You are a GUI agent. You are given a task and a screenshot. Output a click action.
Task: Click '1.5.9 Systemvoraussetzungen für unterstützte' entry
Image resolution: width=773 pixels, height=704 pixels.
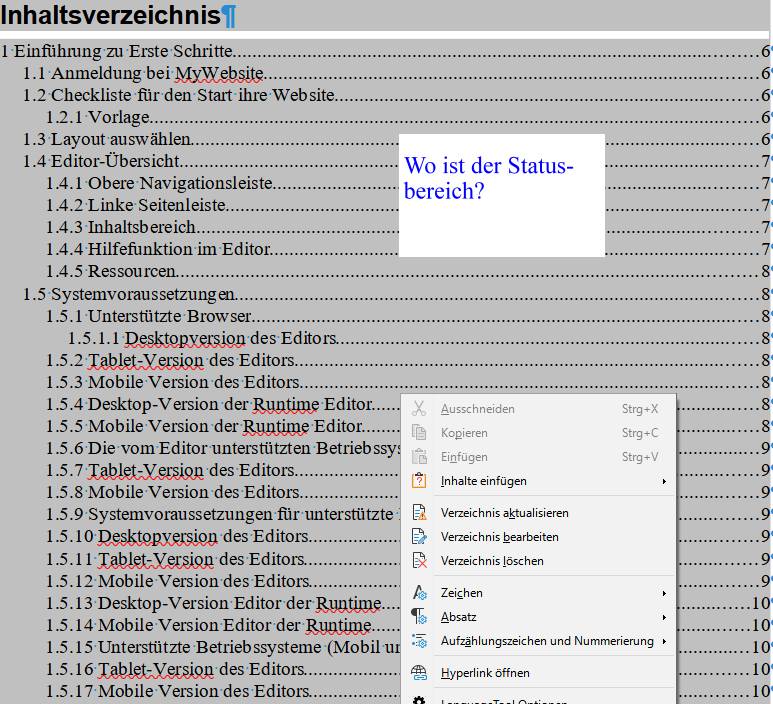coord(220,514)
